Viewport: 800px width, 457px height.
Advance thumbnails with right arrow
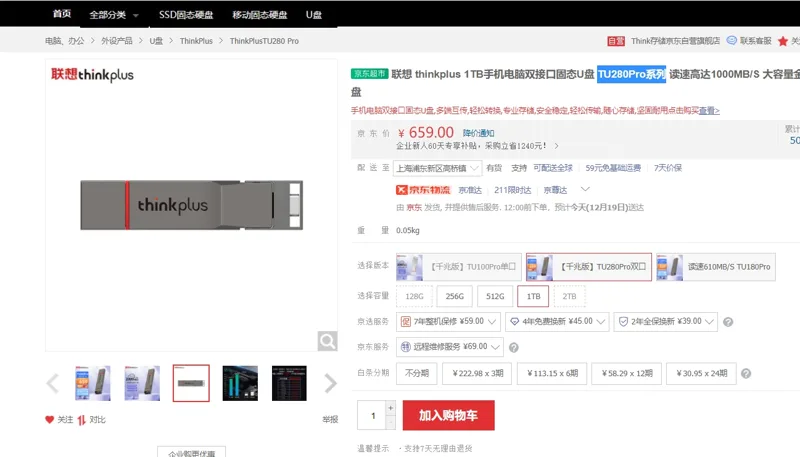click(x=331, y=384)
